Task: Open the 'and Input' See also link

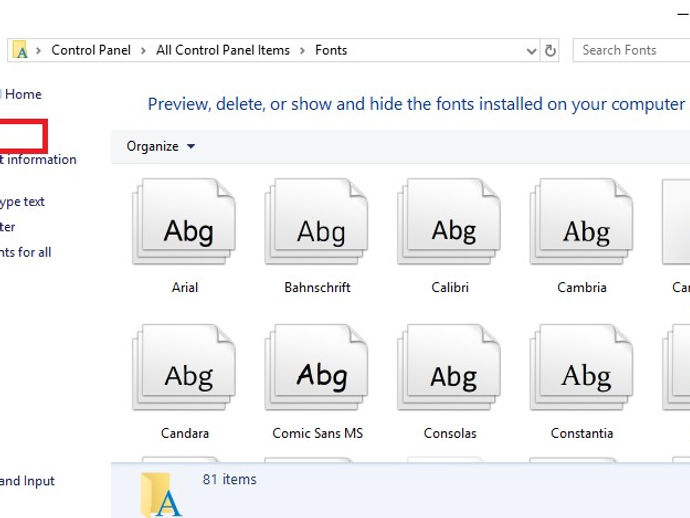Action: click(x=27, y=481)
